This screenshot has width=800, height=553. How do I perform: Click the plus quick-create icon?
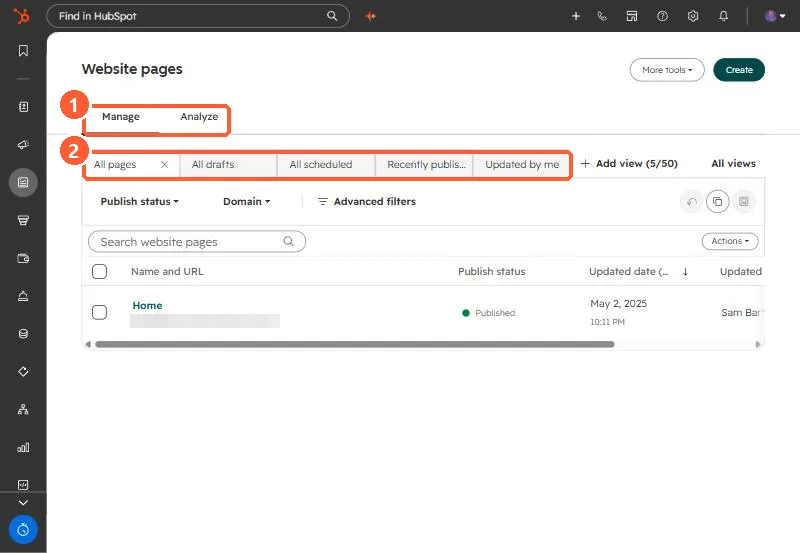(576, 16)
